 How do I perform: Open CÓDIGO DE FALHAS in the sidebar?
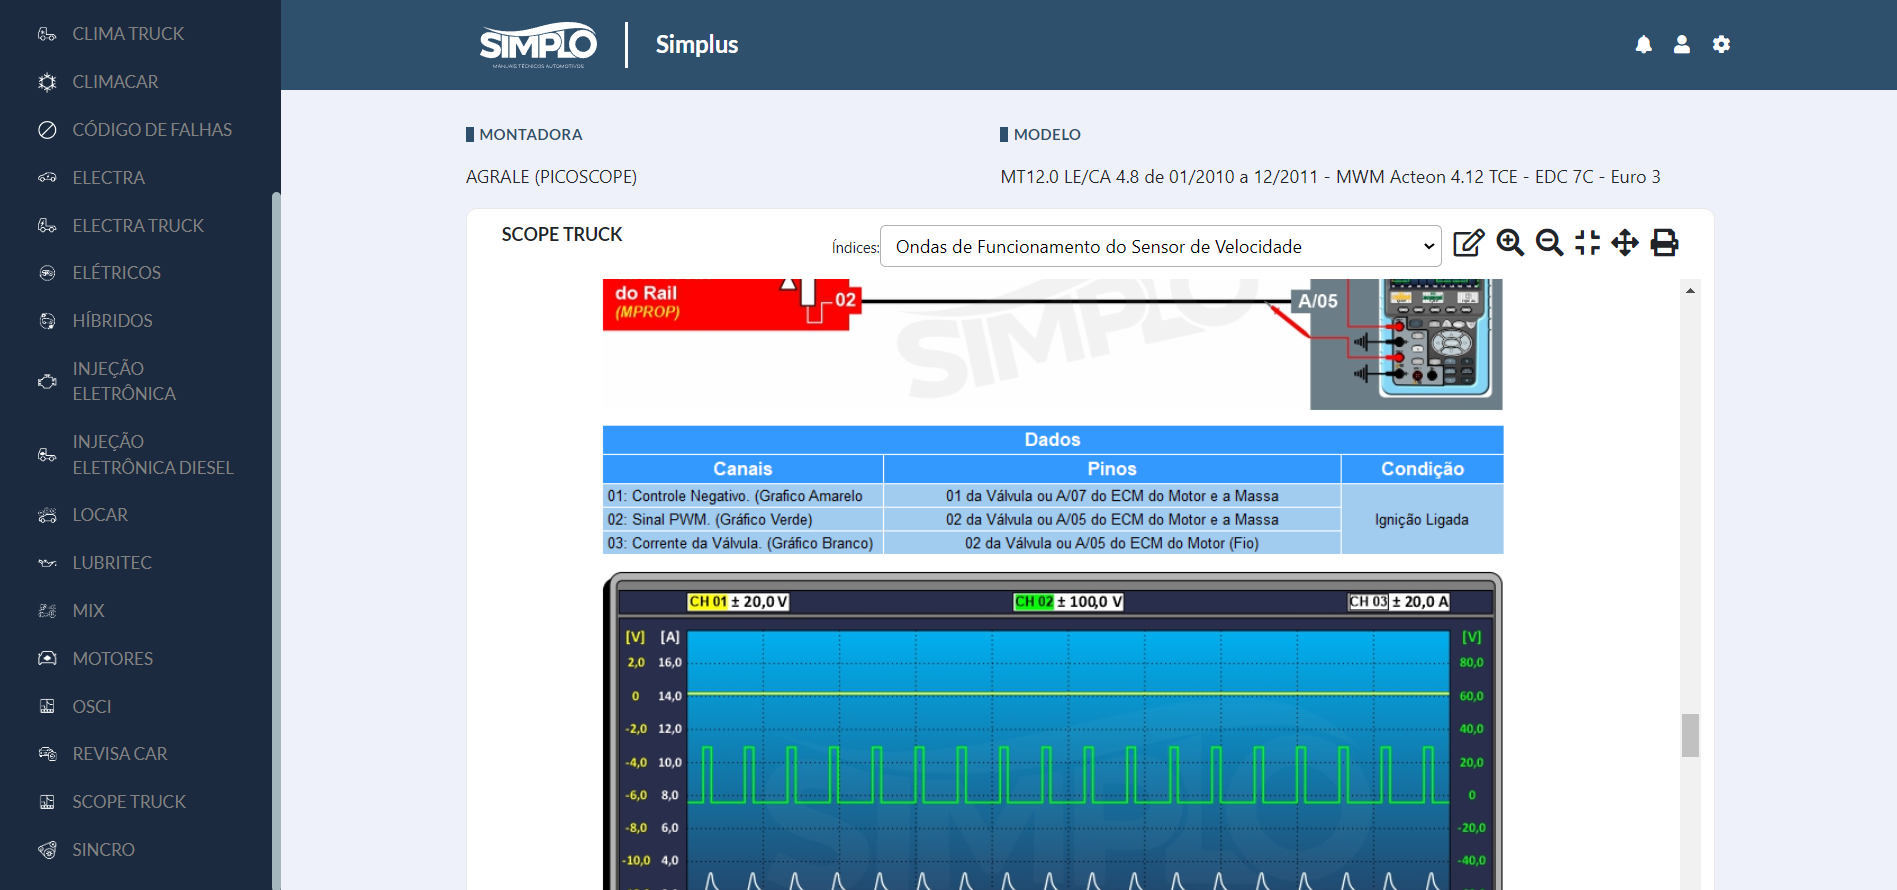pyautogui.click(x=151, y=130)
